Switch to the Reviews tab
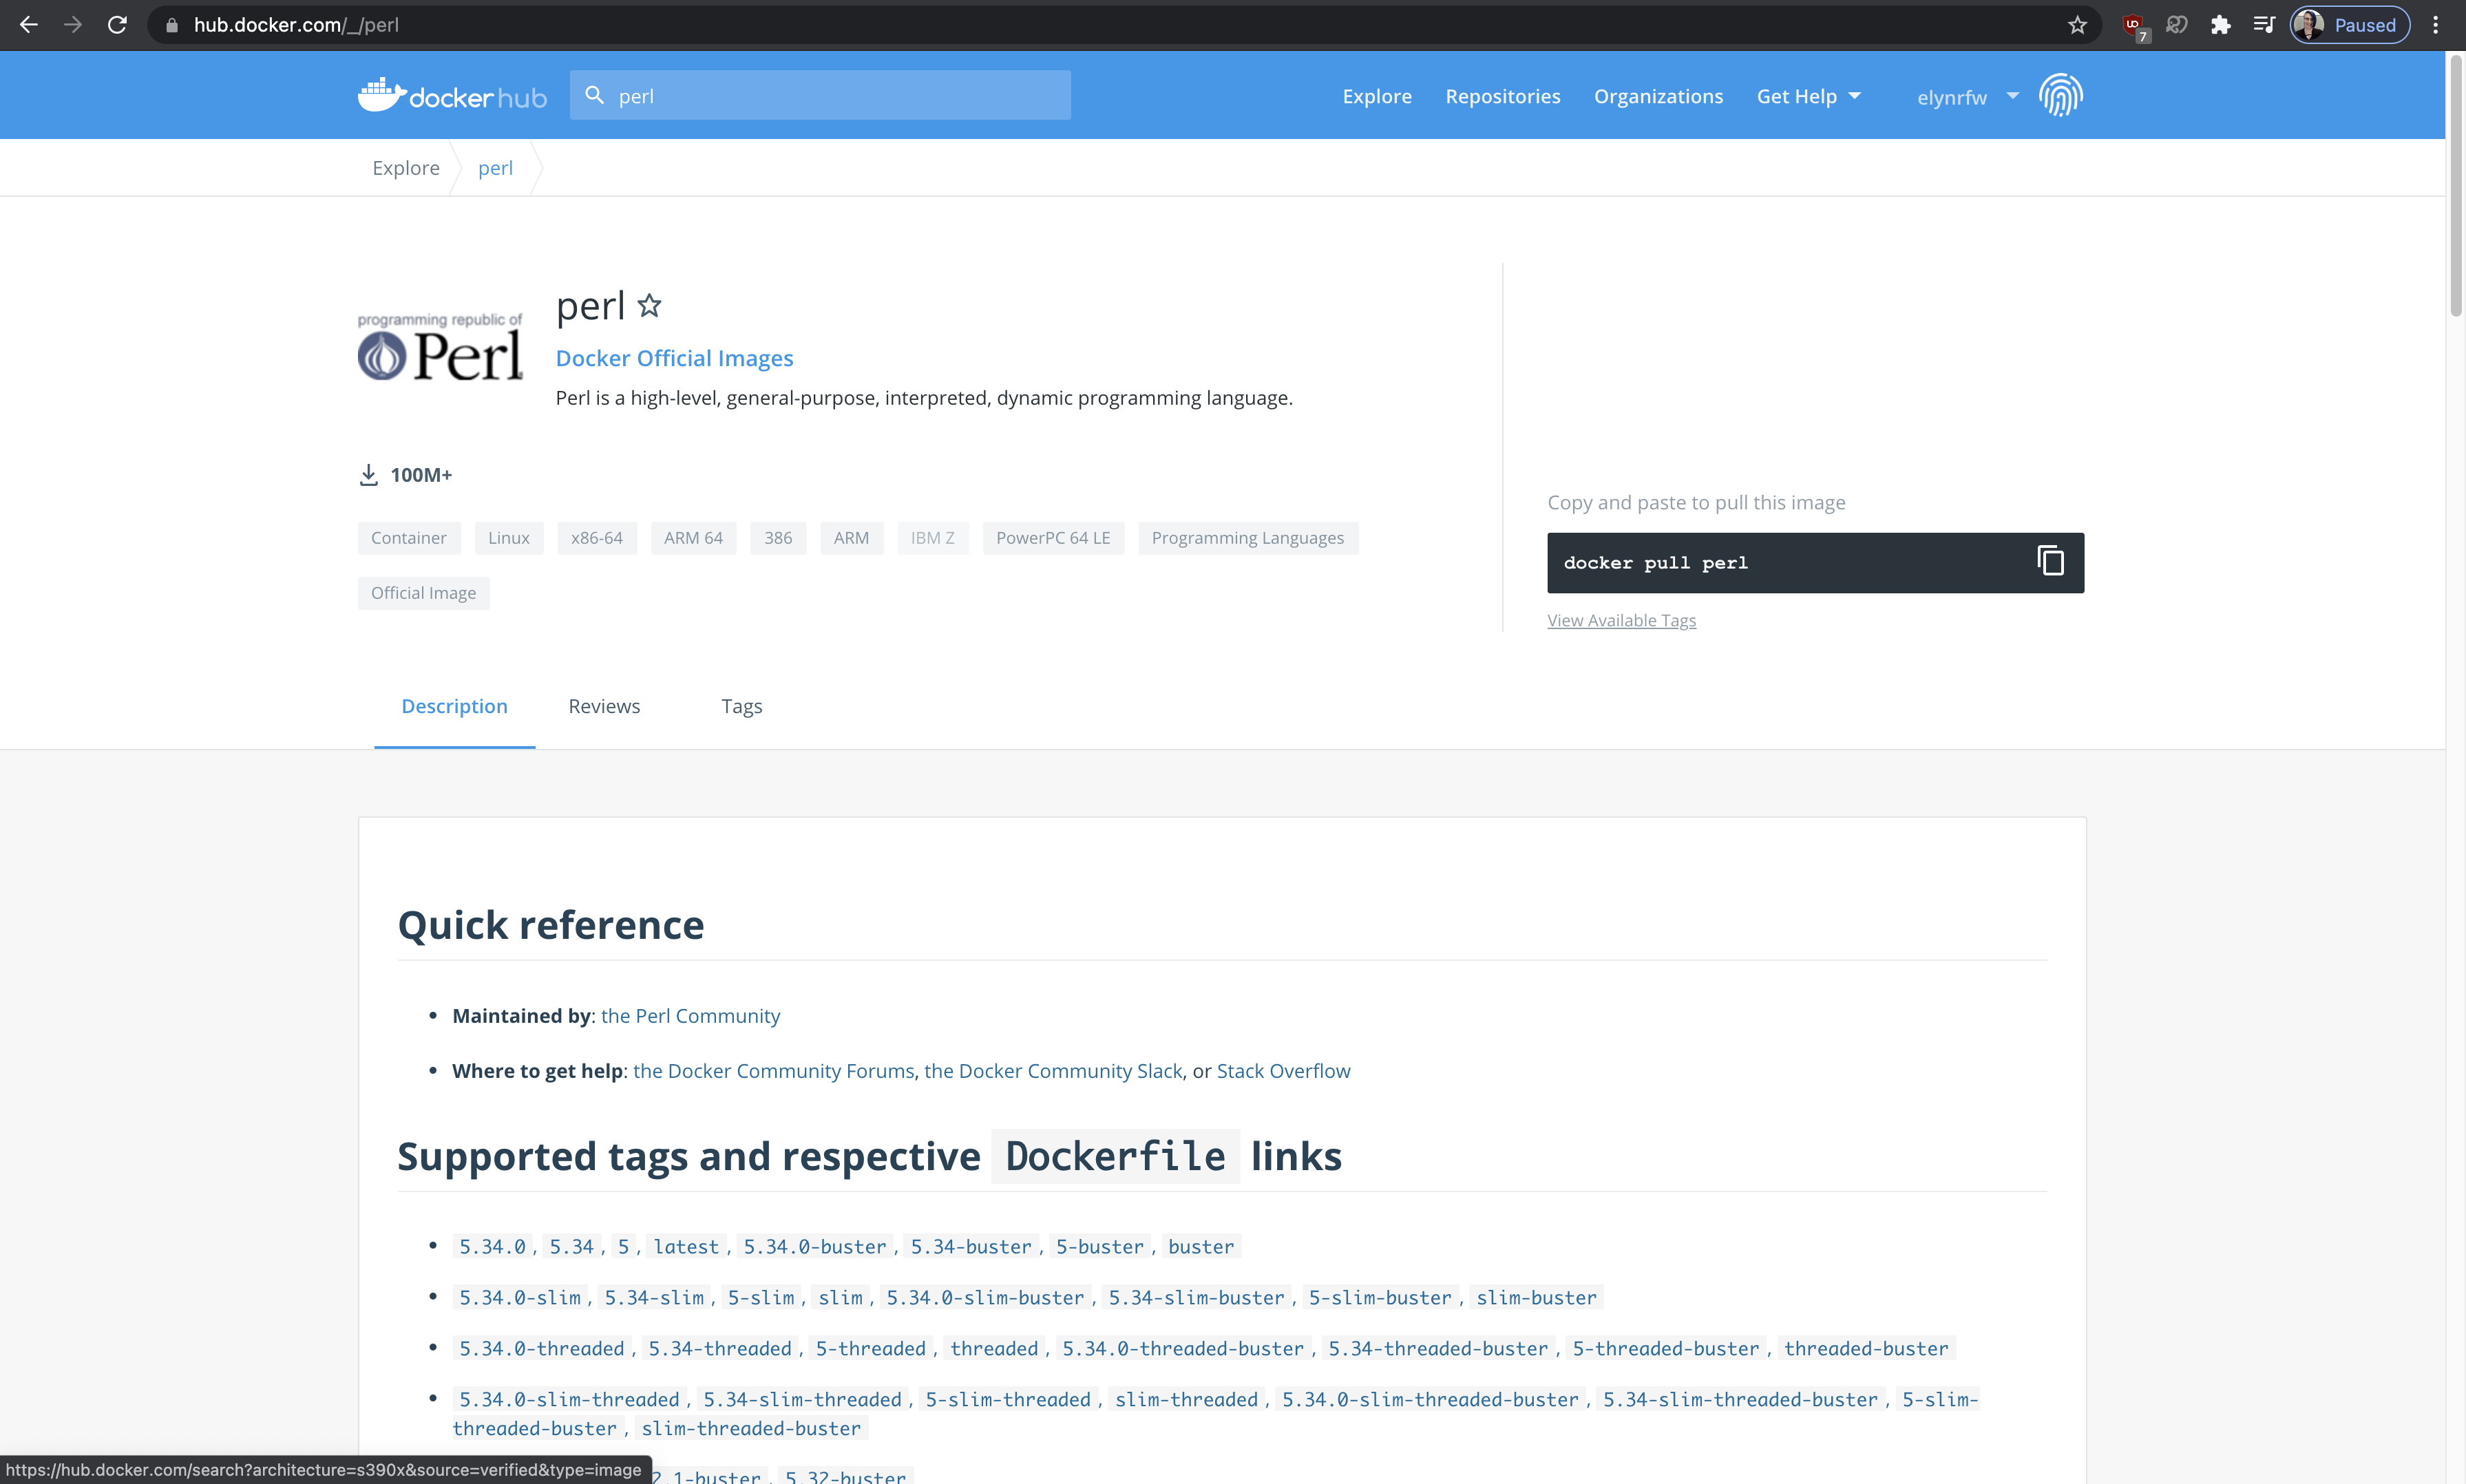The image size is (2466, 1484). pyautogui.click(x=604, y=706)
